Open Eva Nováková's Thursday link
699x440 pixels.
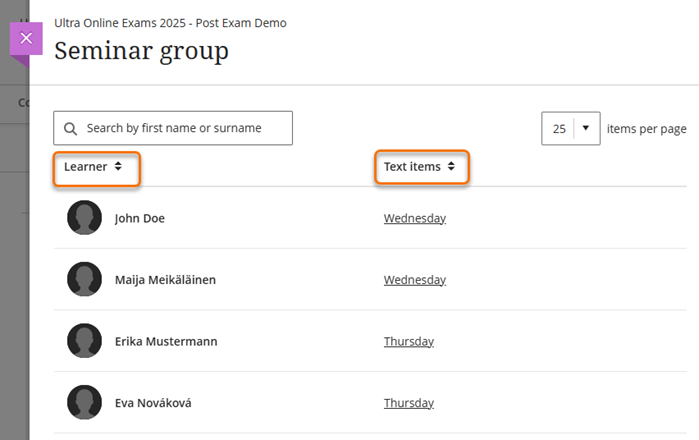pos(408,403)
